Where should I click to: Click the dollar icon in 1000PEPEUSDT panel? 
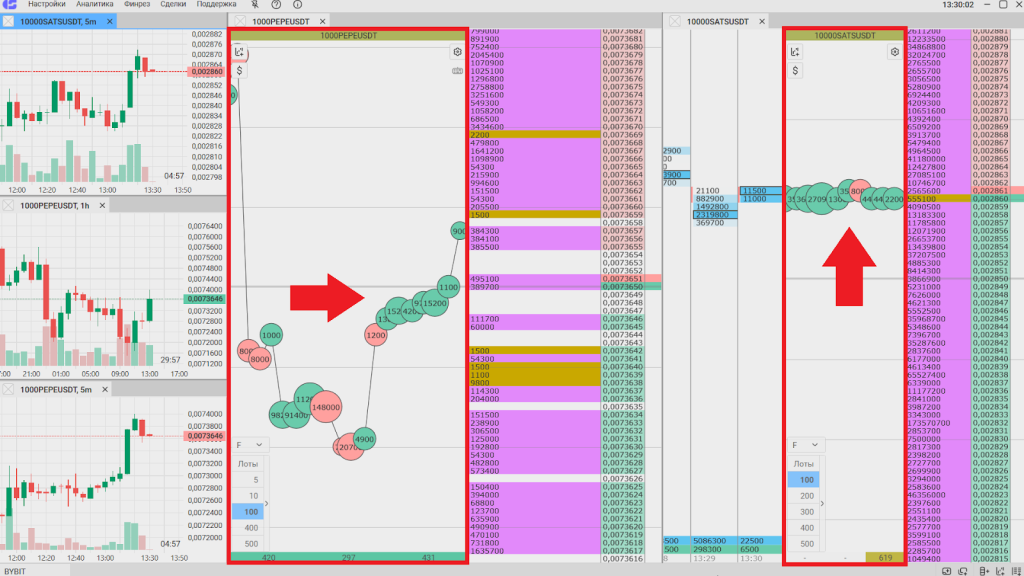coord(240,71)
